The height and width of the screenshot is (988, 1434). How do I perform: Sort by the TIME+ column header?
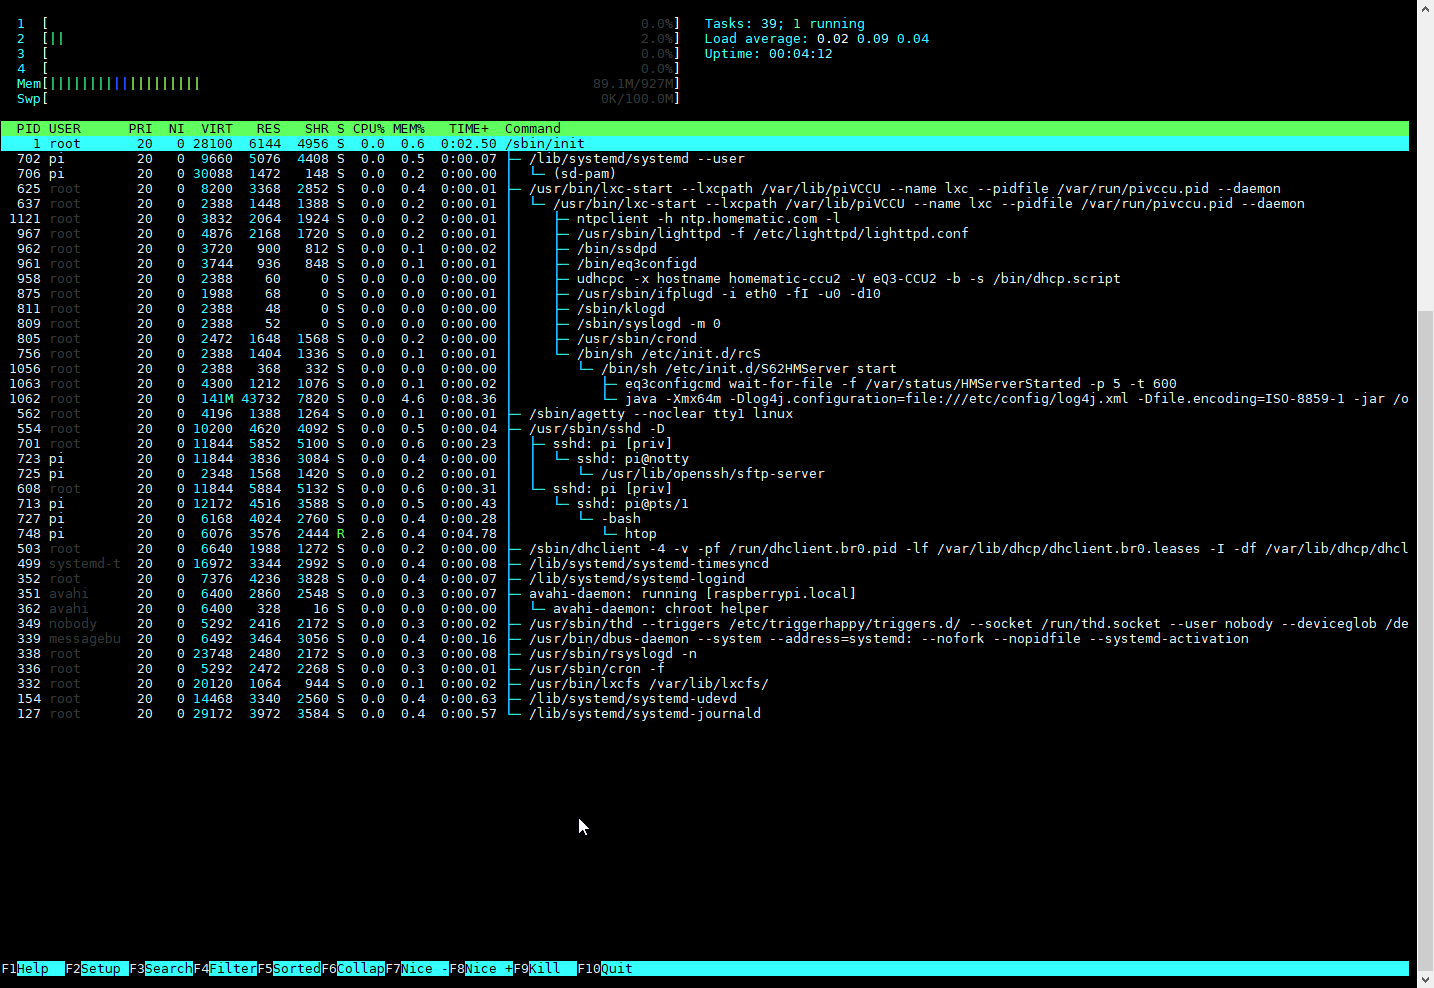tap(469, 129)
